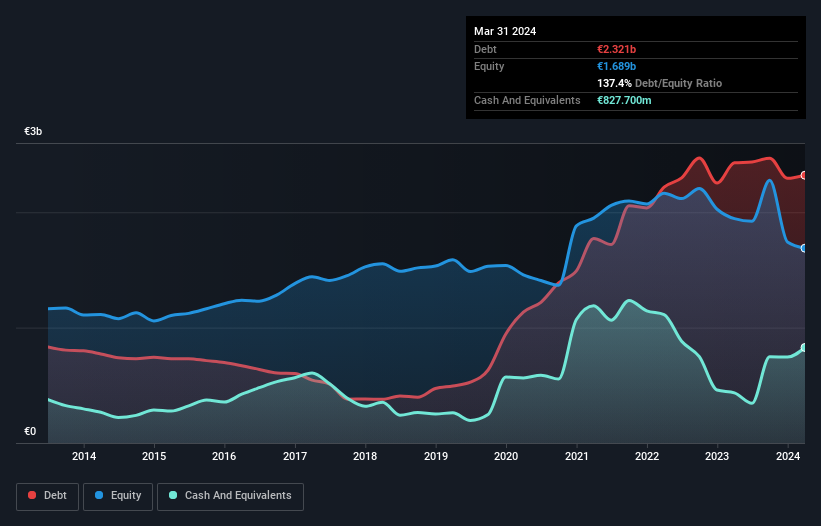Image resolution: width=821 pixels, height=526 pixels.
Task: Click the €2.321b debt value
Action: (616, 49)
